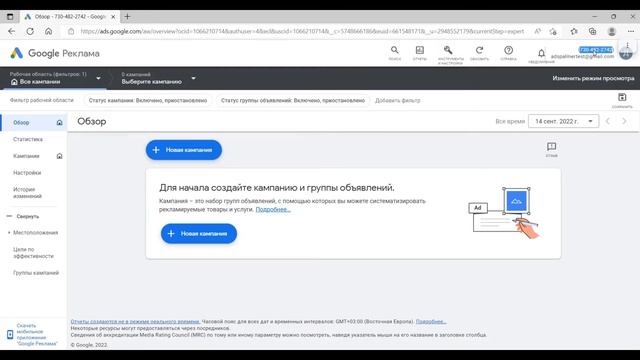Click Новая кампания button inside the card
The height and width of the screenshot is (360, 640).
(x=199, y=233)
